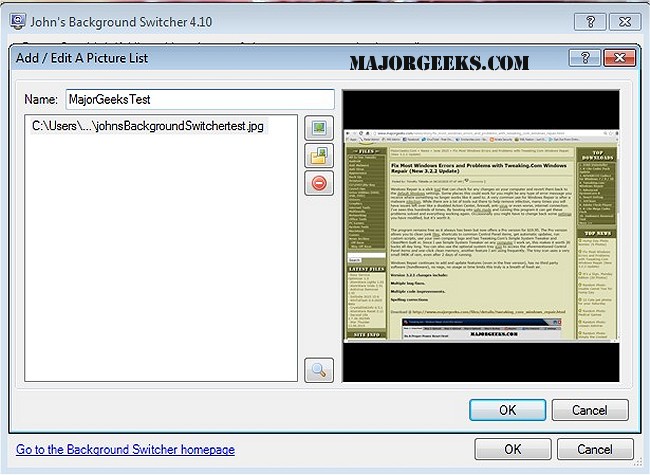Close the Add / Edit A Picture List dialog
The image size is (650, 475).
tap(619, 58)
